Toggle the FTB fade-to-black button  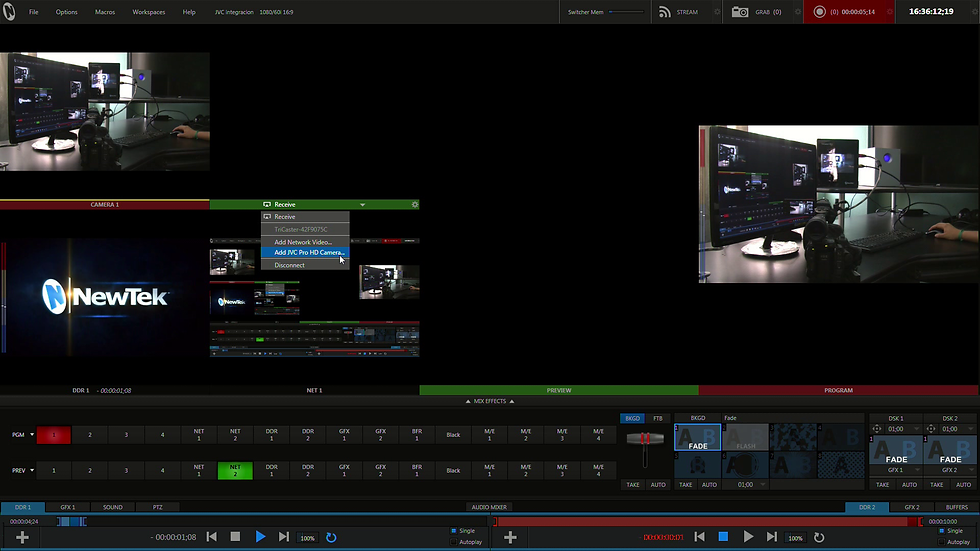point(658,418)
